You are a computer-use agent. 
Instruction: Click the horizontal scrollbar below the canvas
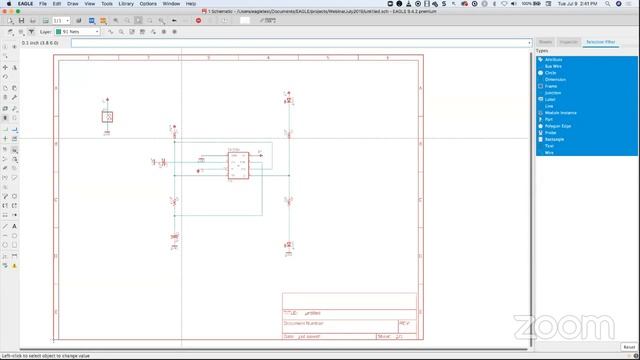273,349
